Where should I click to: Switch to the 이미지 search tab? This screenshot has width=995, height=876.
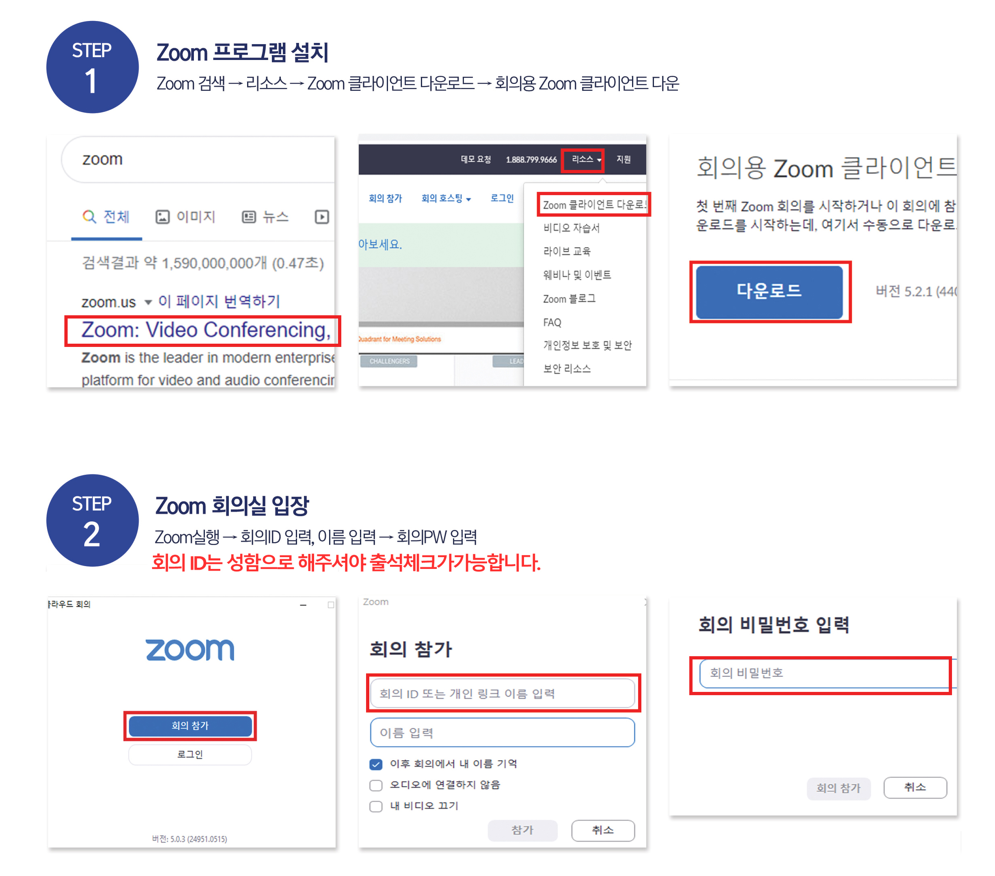185,217
